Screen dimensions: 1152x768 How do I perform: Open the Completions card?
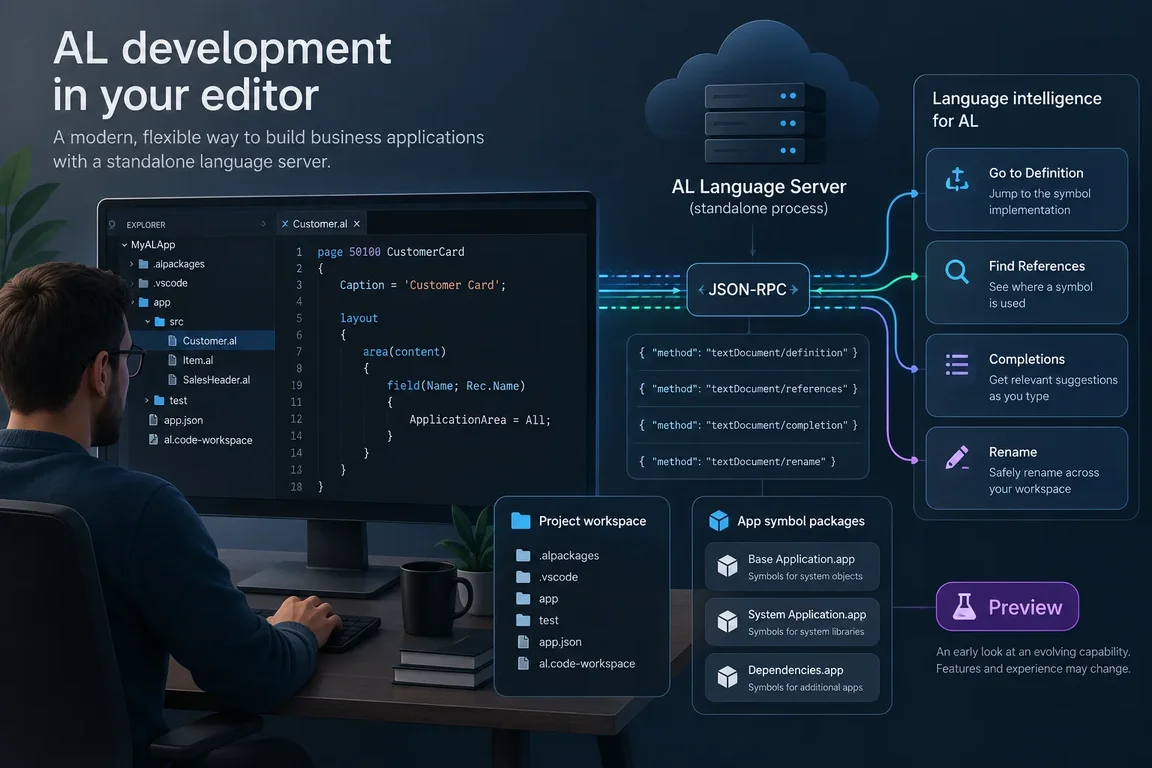[x=1026, y=376]
